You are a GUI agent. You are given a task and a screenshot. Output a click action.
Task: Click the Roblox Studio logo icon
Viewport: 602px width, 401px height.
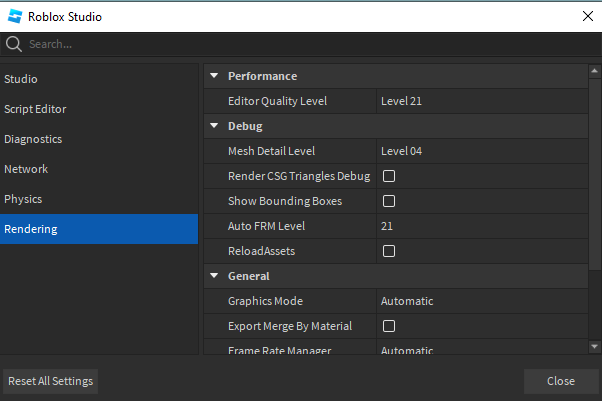[15, 17]
